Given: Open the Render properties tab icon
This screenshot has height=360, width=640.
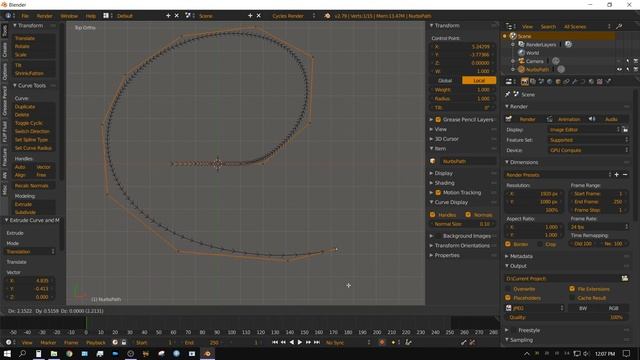Looking at the screenshot, I should [524, 82].
